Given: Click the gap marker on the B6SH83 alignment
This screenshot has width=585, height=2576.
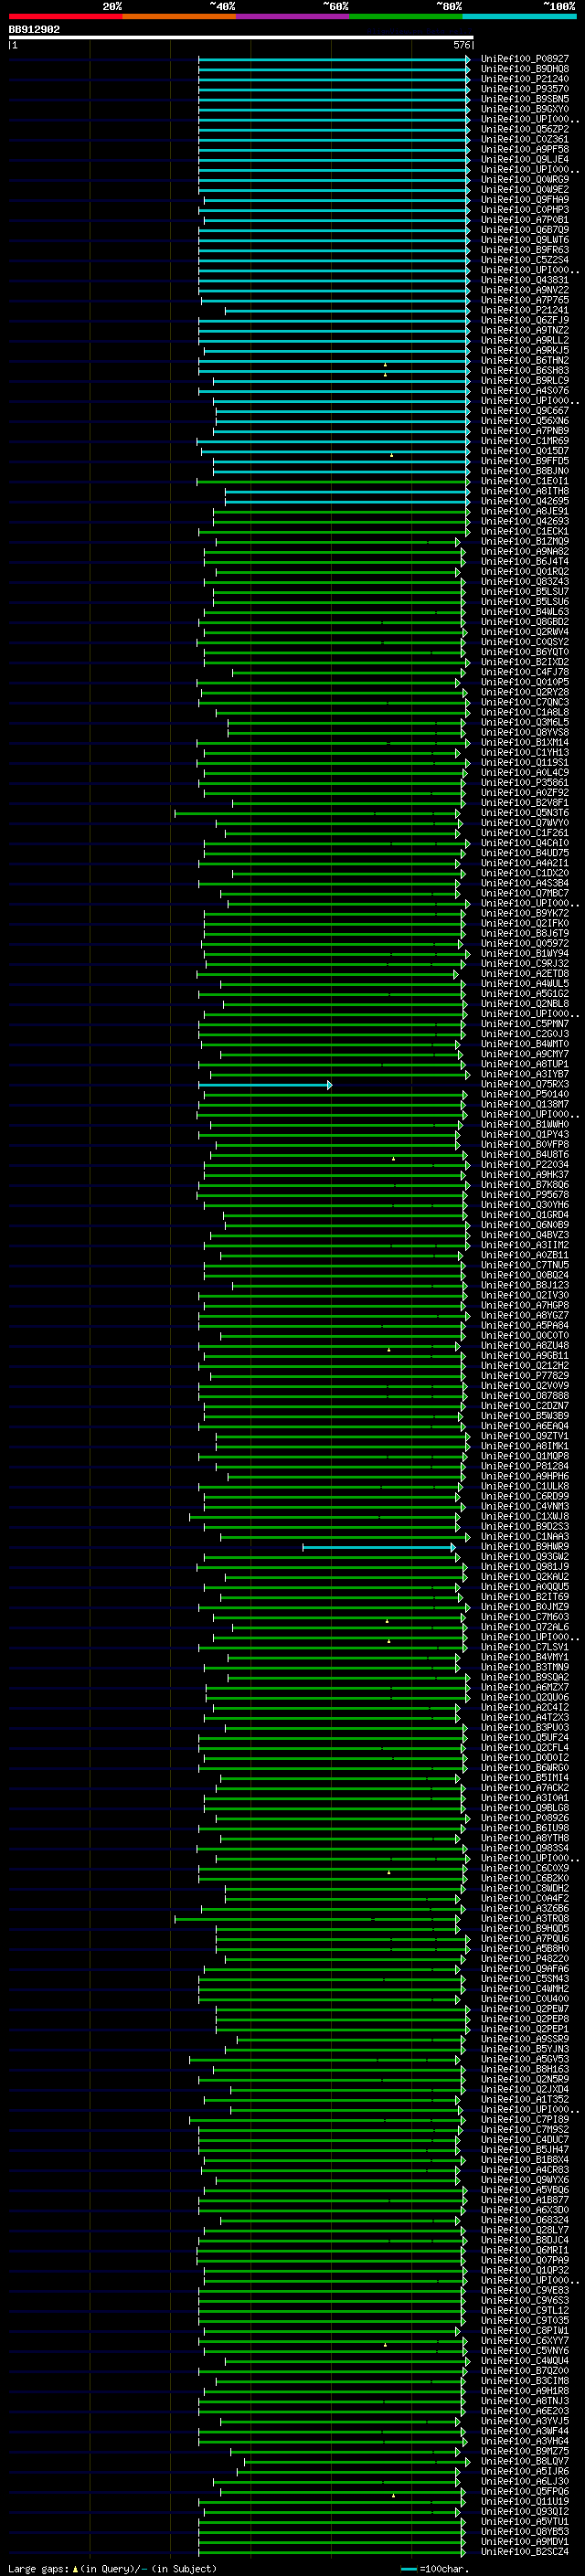Looking at the screenshot, I should pyautogui.click(x=385, y=374).
